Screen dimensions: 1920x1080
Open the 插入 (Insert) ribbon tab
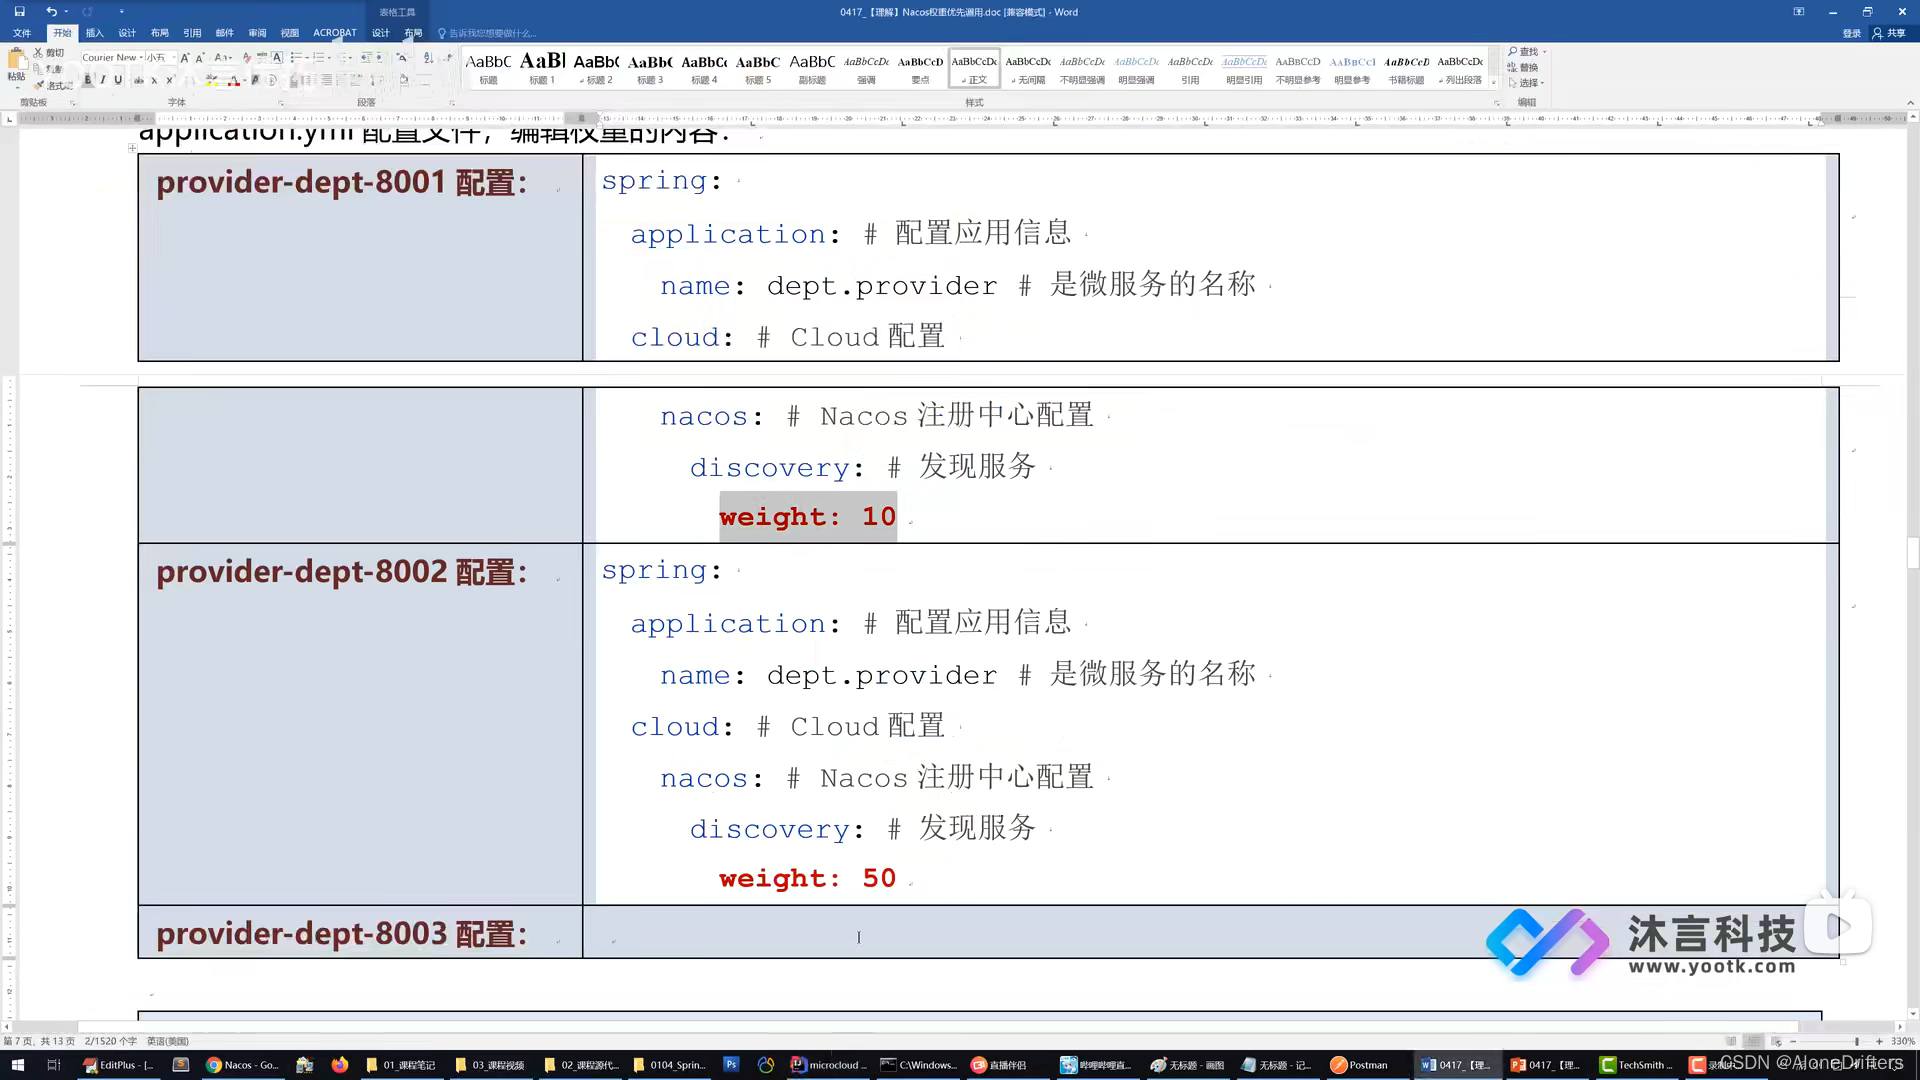pos(94,33)
